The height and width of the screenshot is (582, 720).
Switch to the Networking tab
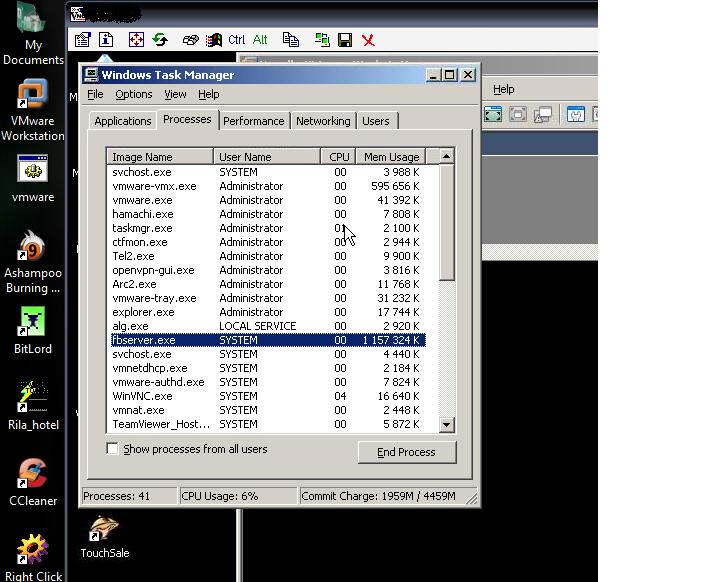tap(323, 121)
